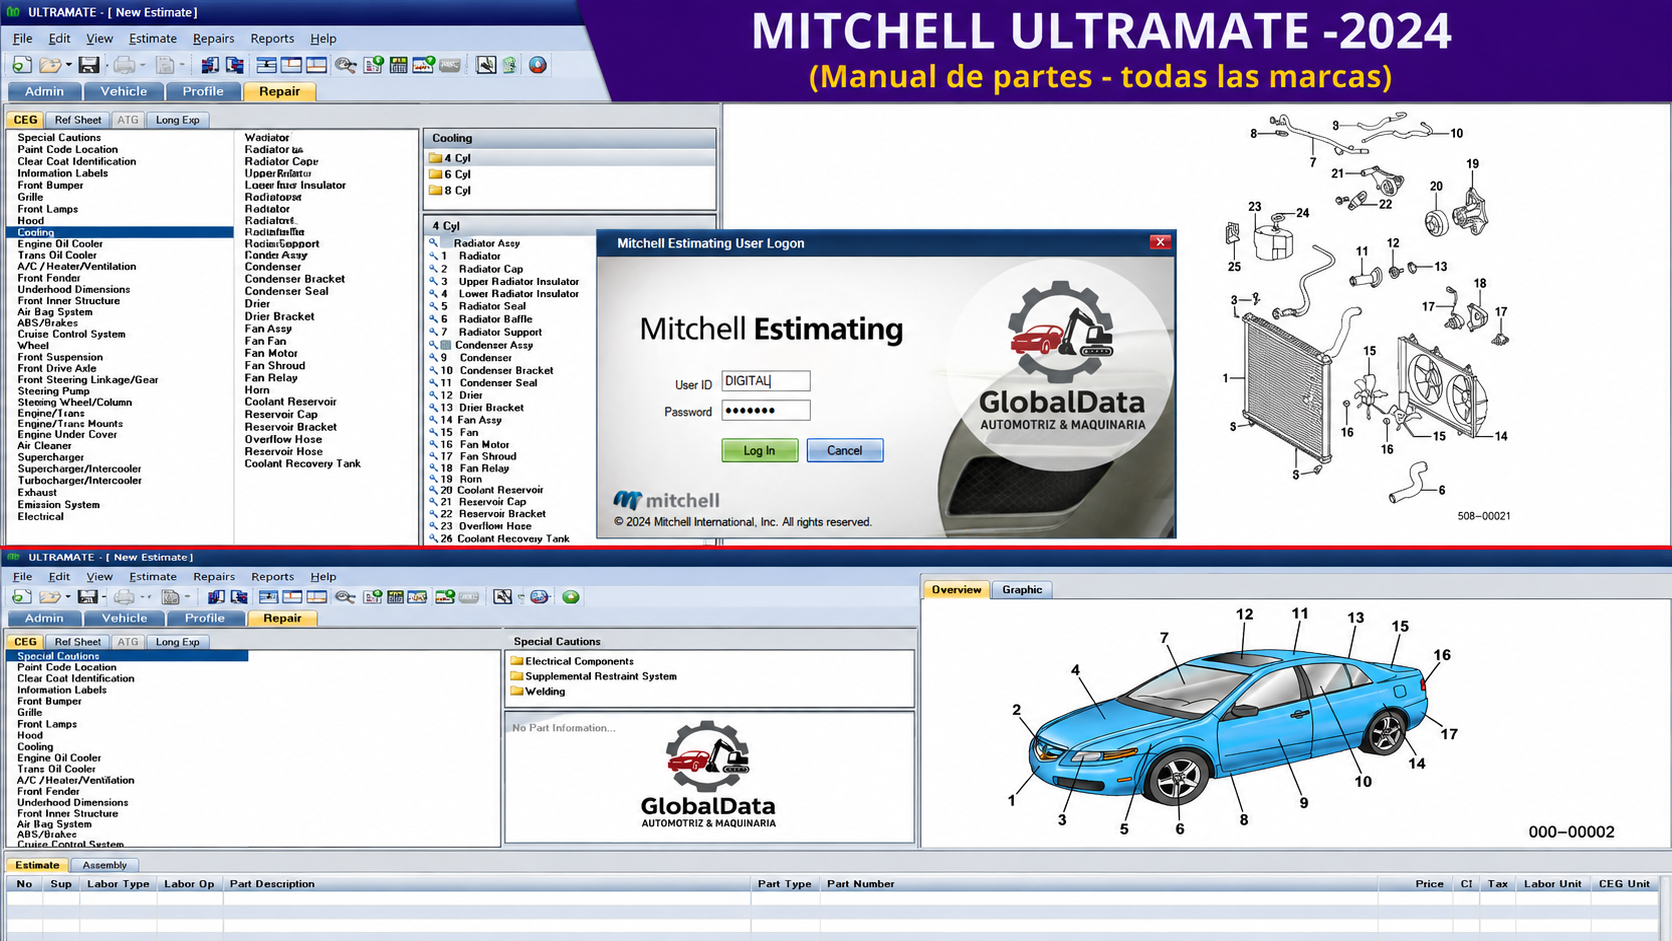Open the arrow beside the lower toolbar's open folder
The height and width of the screenshot is (941, 1672).
pyautogui.click(x=67, y=597)
